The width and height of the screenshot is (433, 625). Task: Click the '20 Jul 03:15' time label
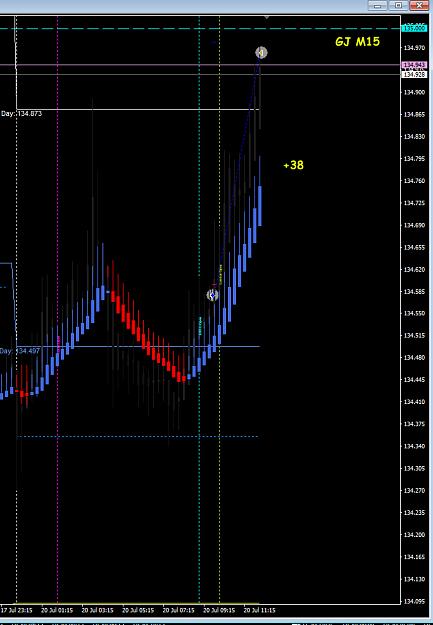pos(98,610)
